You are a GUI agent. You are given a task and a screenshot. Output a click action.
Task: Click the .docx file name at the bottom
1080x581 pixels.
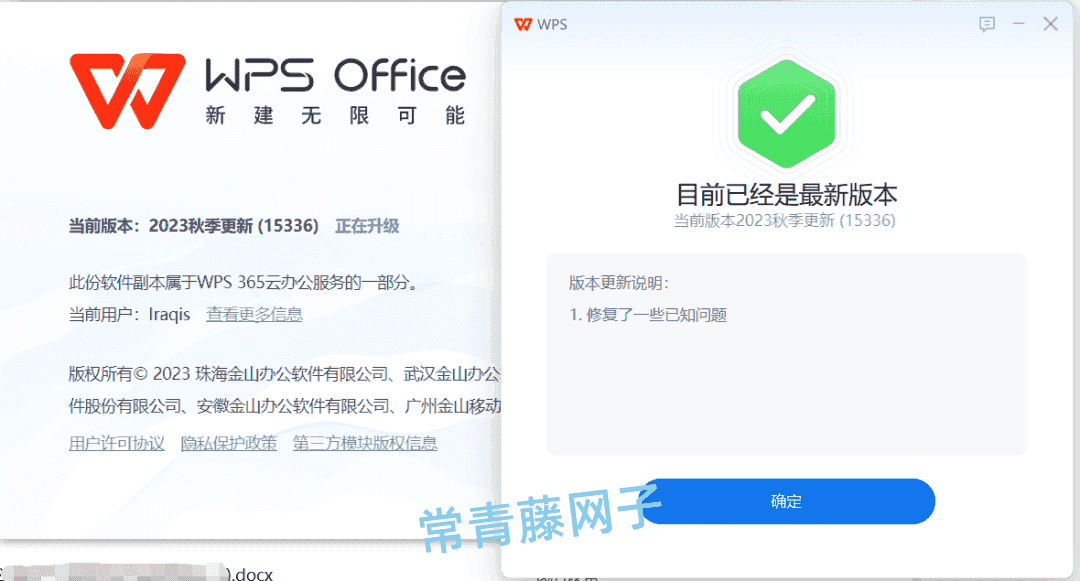click(x=250, y=573)
